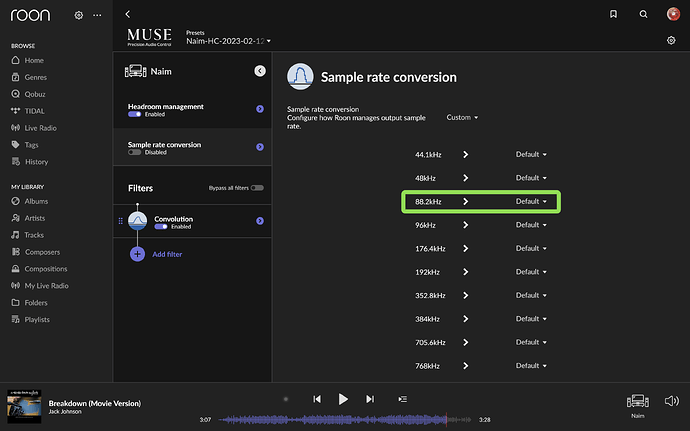Screen dimensions: 690x431
Task: Skip to previous track
Action: [x=317, y=399]
